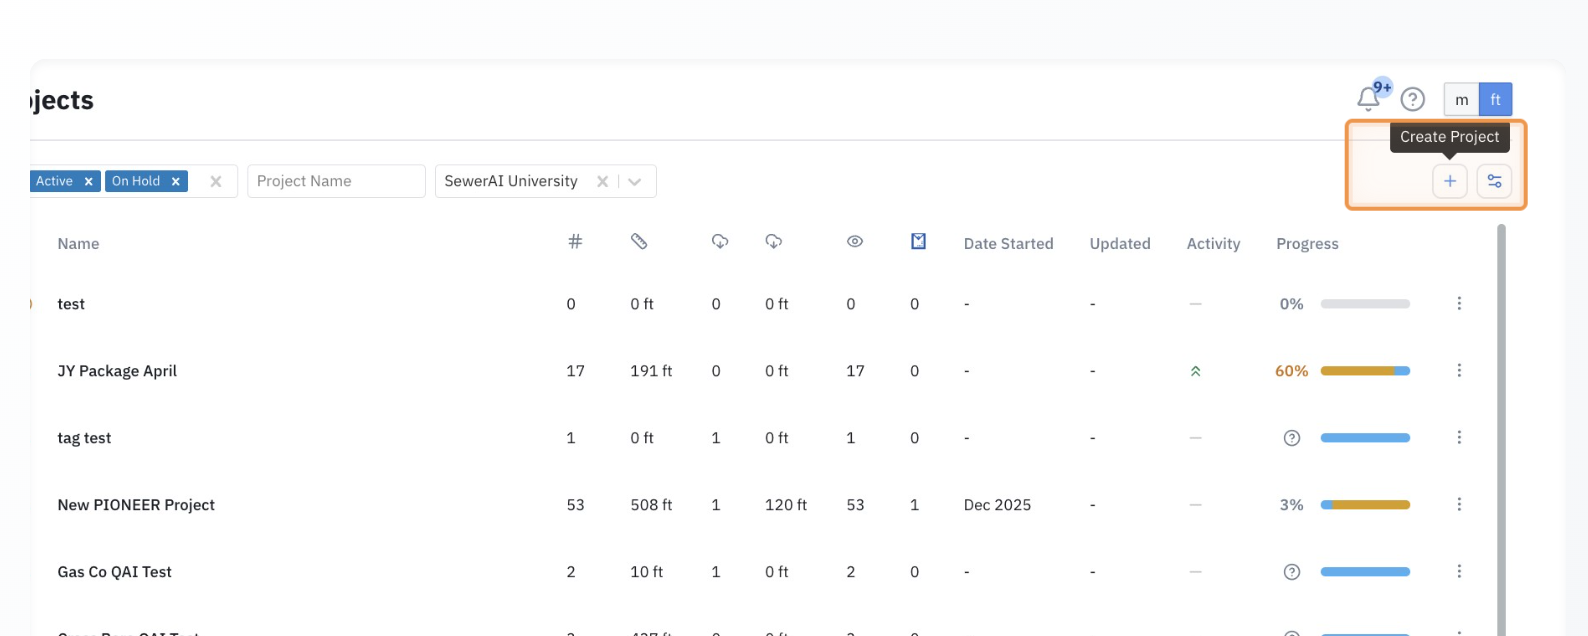The image size is (1588, 636).
Task: Open the filter settings sliders button
Action: point(1494,181)
